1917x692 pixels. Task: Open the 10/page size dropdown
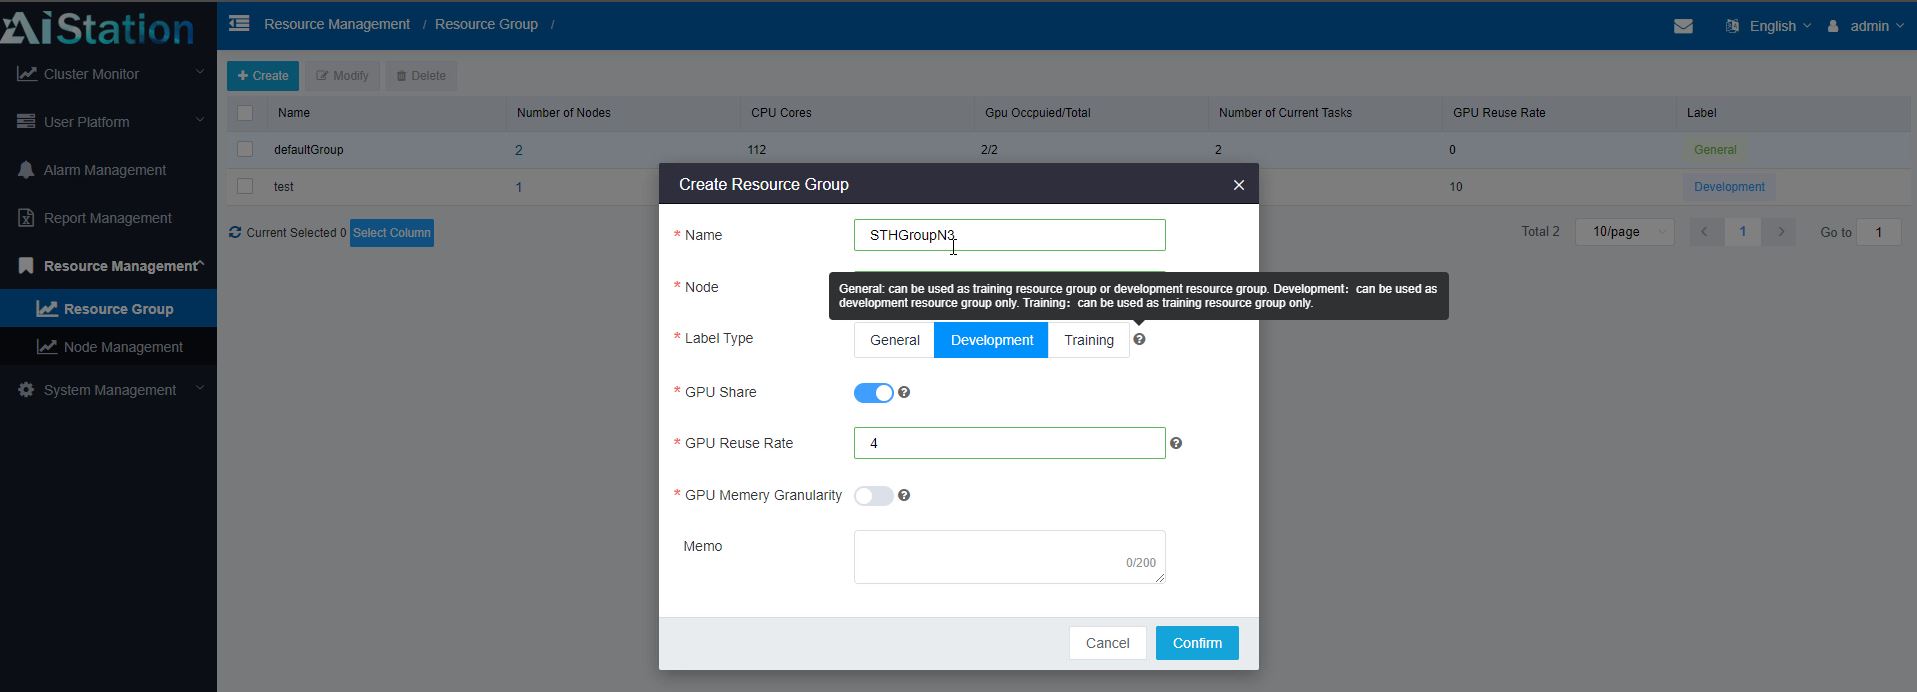coord(1625,232)
